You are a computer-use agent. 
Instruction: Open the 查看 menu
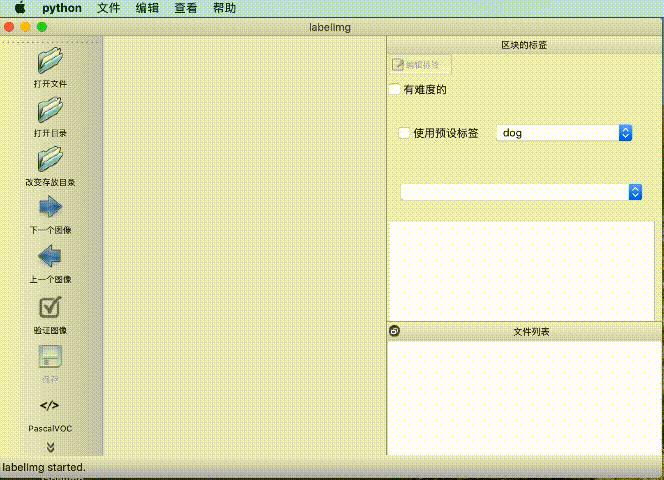[186, 8]
